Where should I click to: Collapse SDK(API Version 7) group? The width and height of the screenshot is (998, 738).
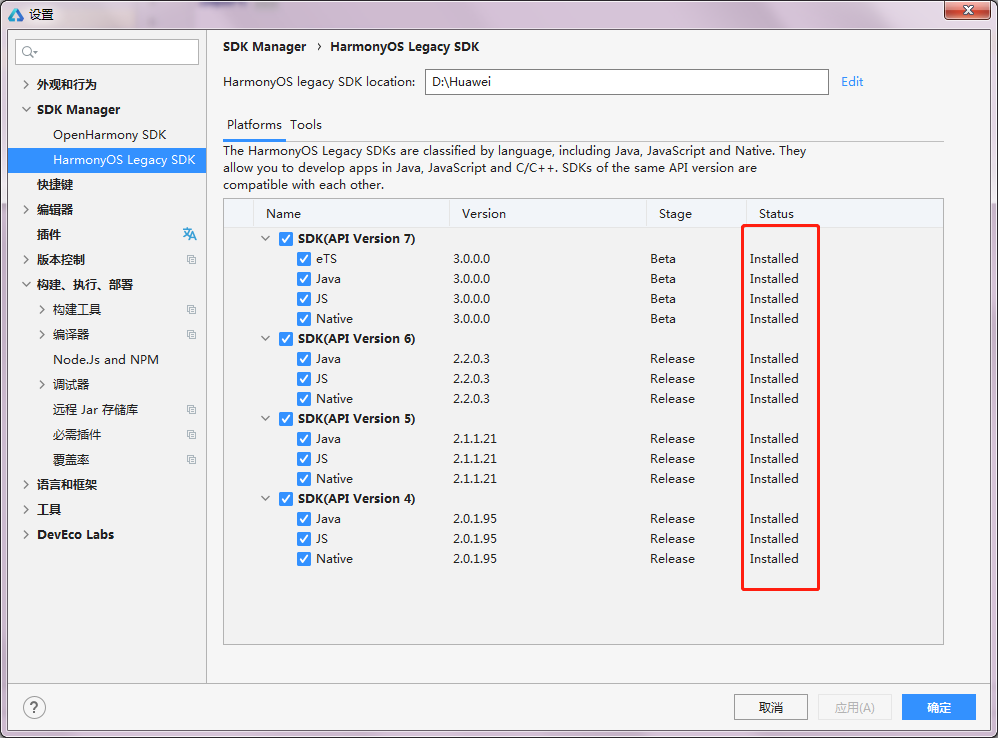point(265,239)
